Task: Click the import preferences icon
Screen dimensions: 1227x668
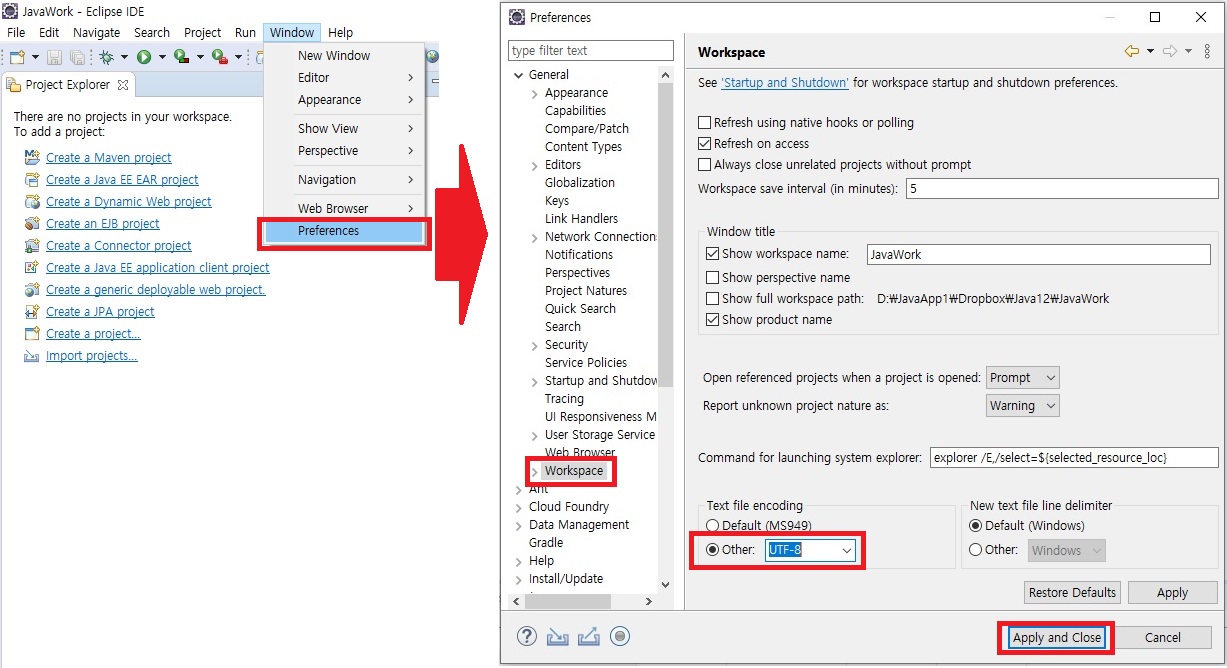Action: point(557,636)
